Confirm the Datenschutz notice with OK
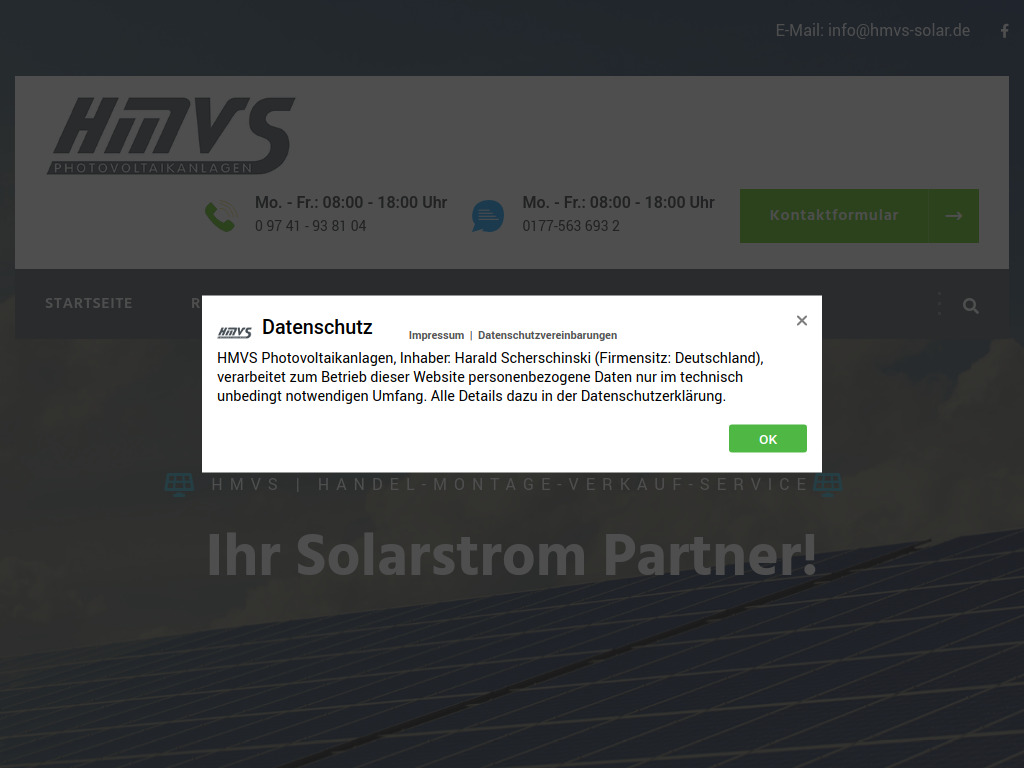The width and height of the screenshot is (1024, 768). 767,438
